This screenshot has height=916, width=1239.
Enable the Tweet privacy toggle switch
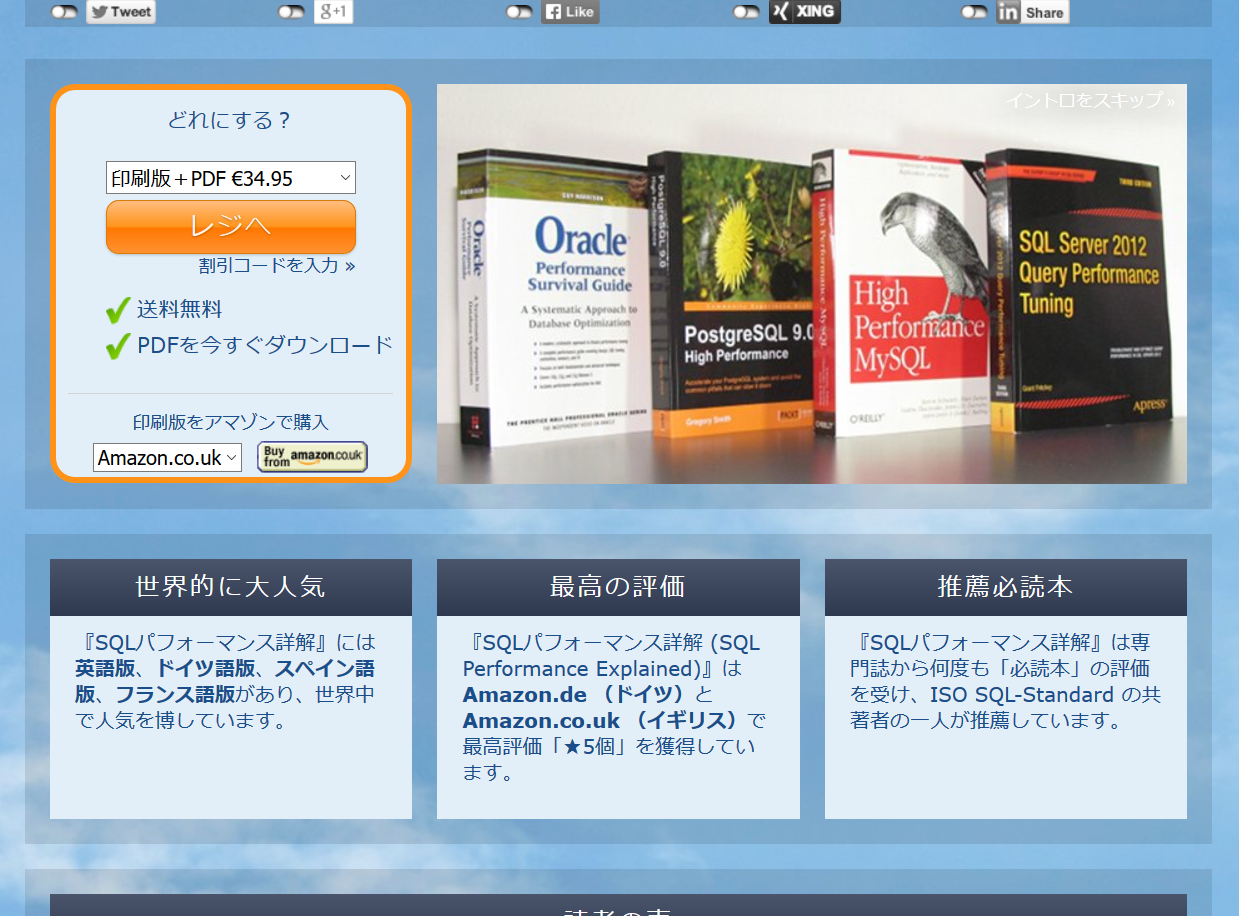click(x=64, y=12)
